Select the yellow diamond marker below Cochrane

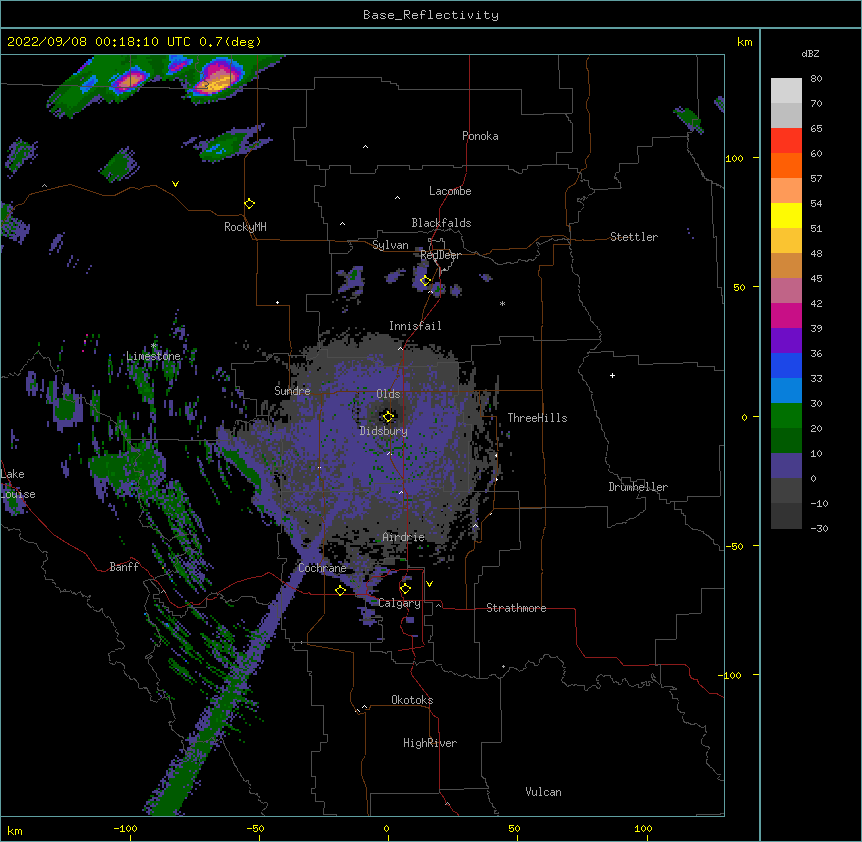click(x=340, y=590)
